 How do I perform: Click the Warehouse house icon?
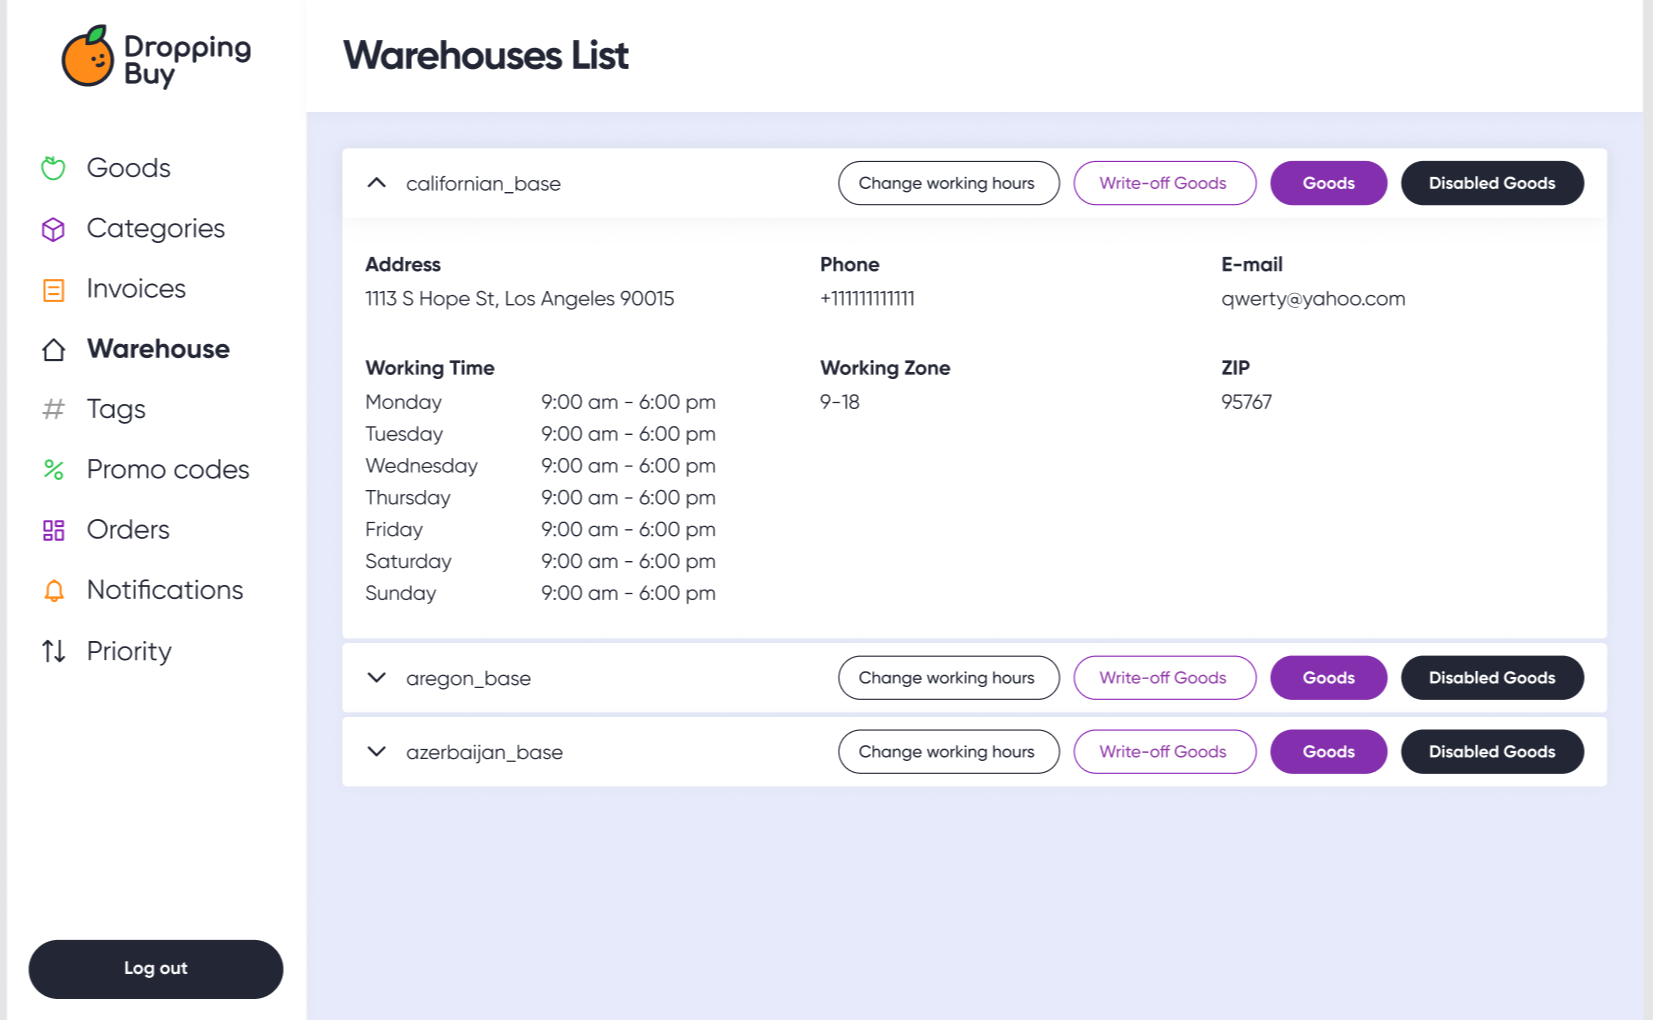pos(54,350)
